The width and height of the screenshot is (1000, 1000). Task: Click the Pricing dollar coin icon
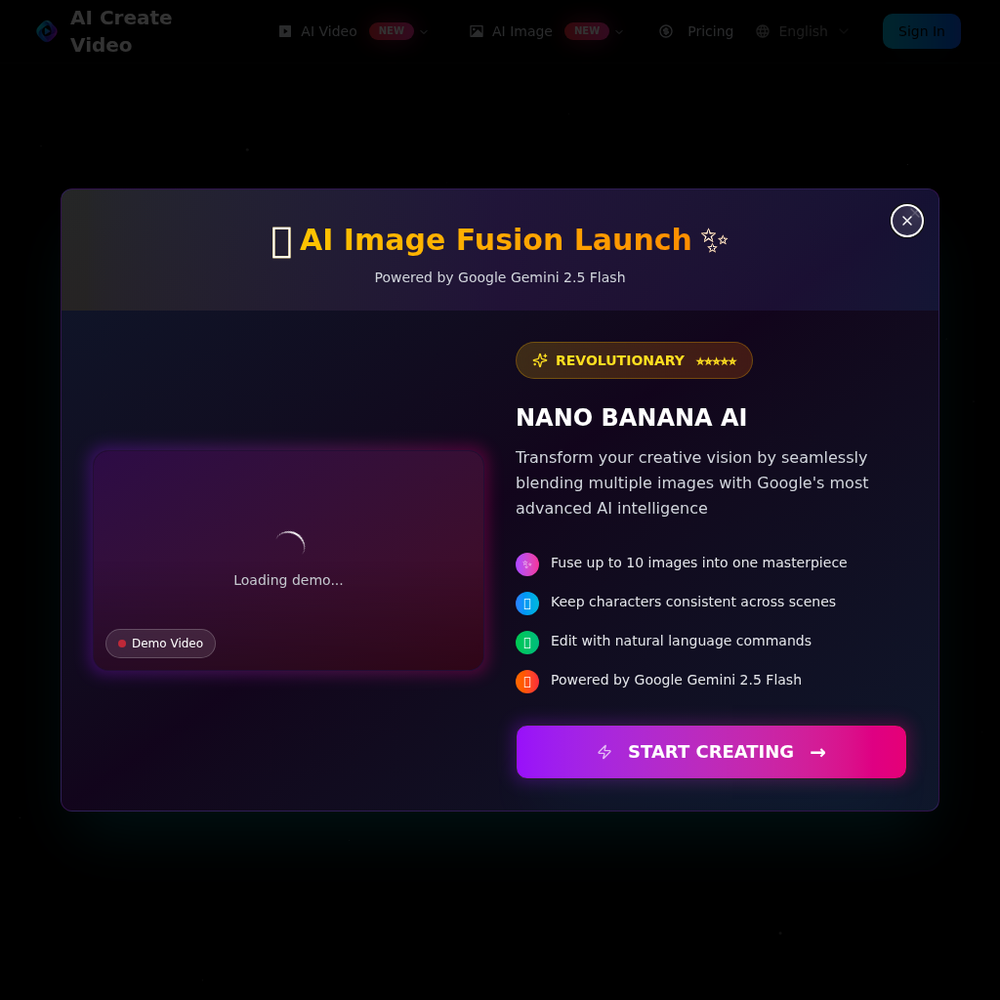coord(666,31)
